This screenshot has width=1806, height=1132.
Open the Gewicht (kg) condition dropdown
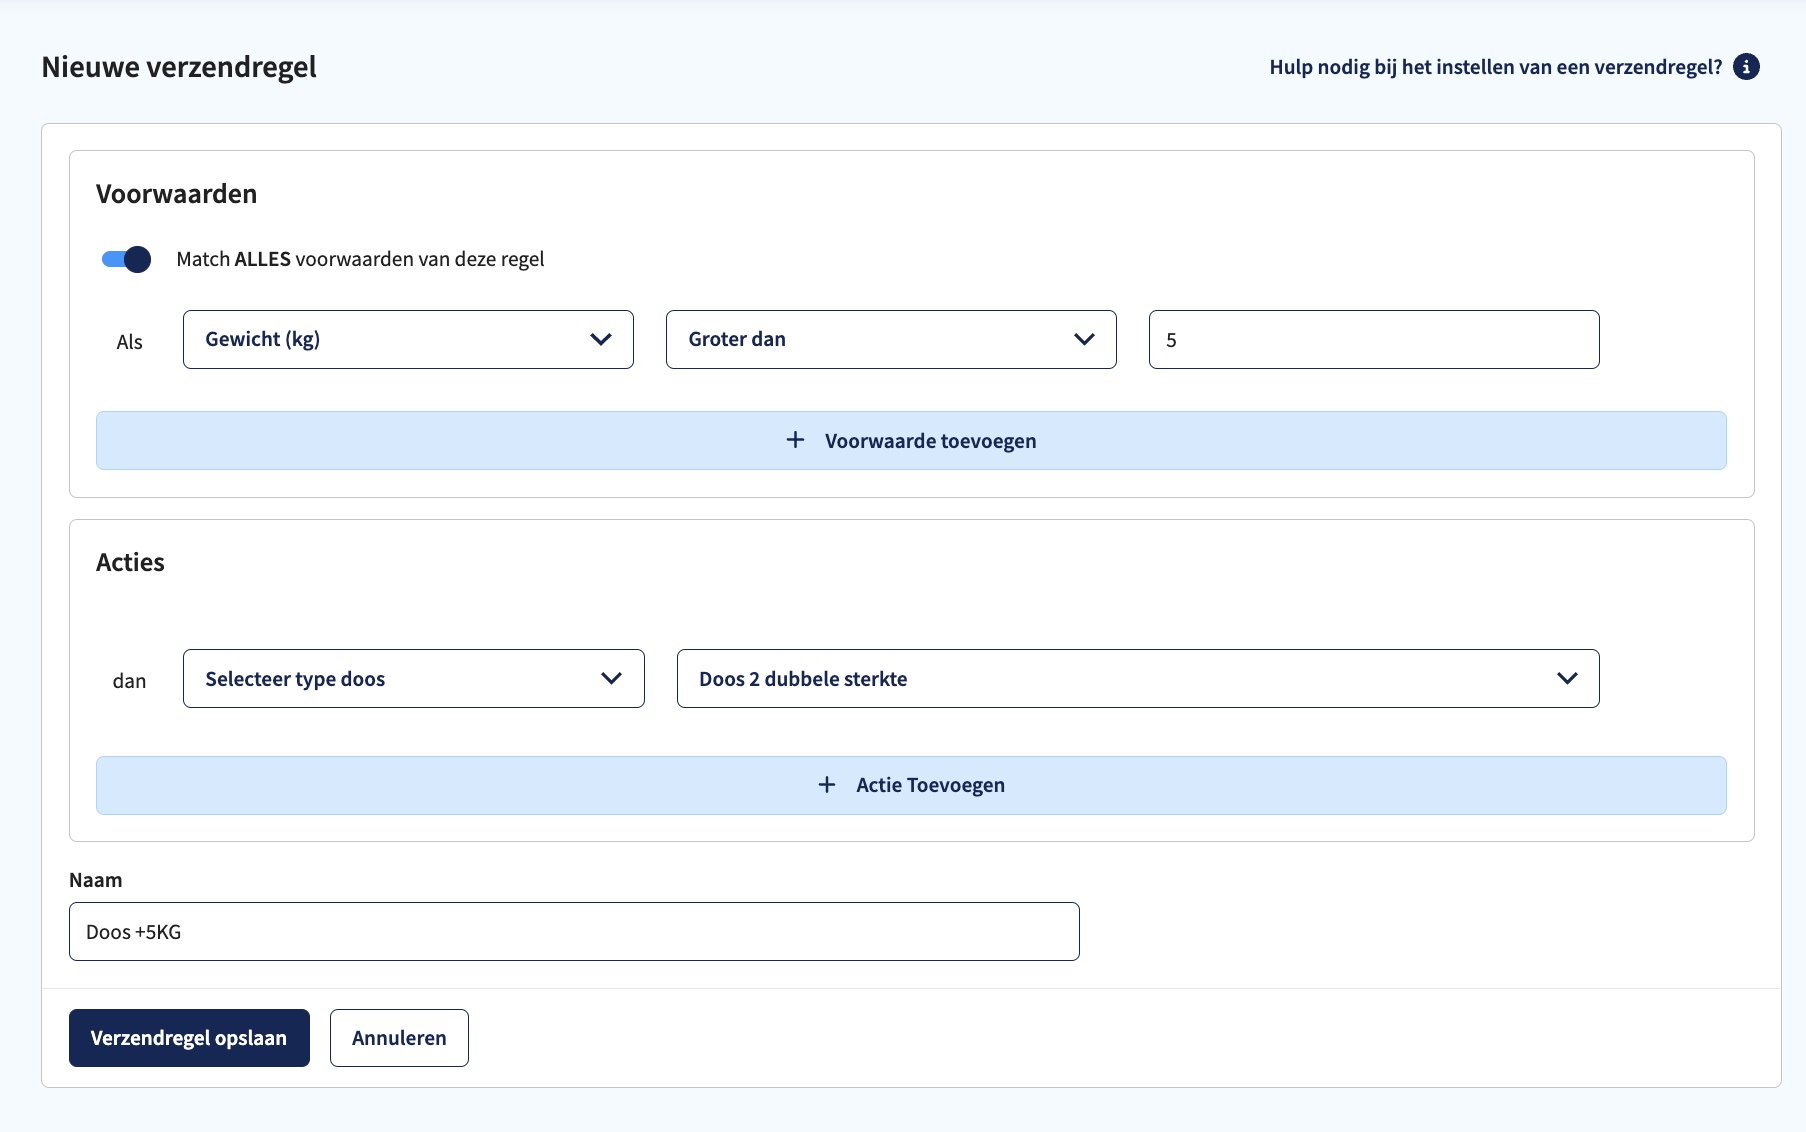[x=408, y=339]
